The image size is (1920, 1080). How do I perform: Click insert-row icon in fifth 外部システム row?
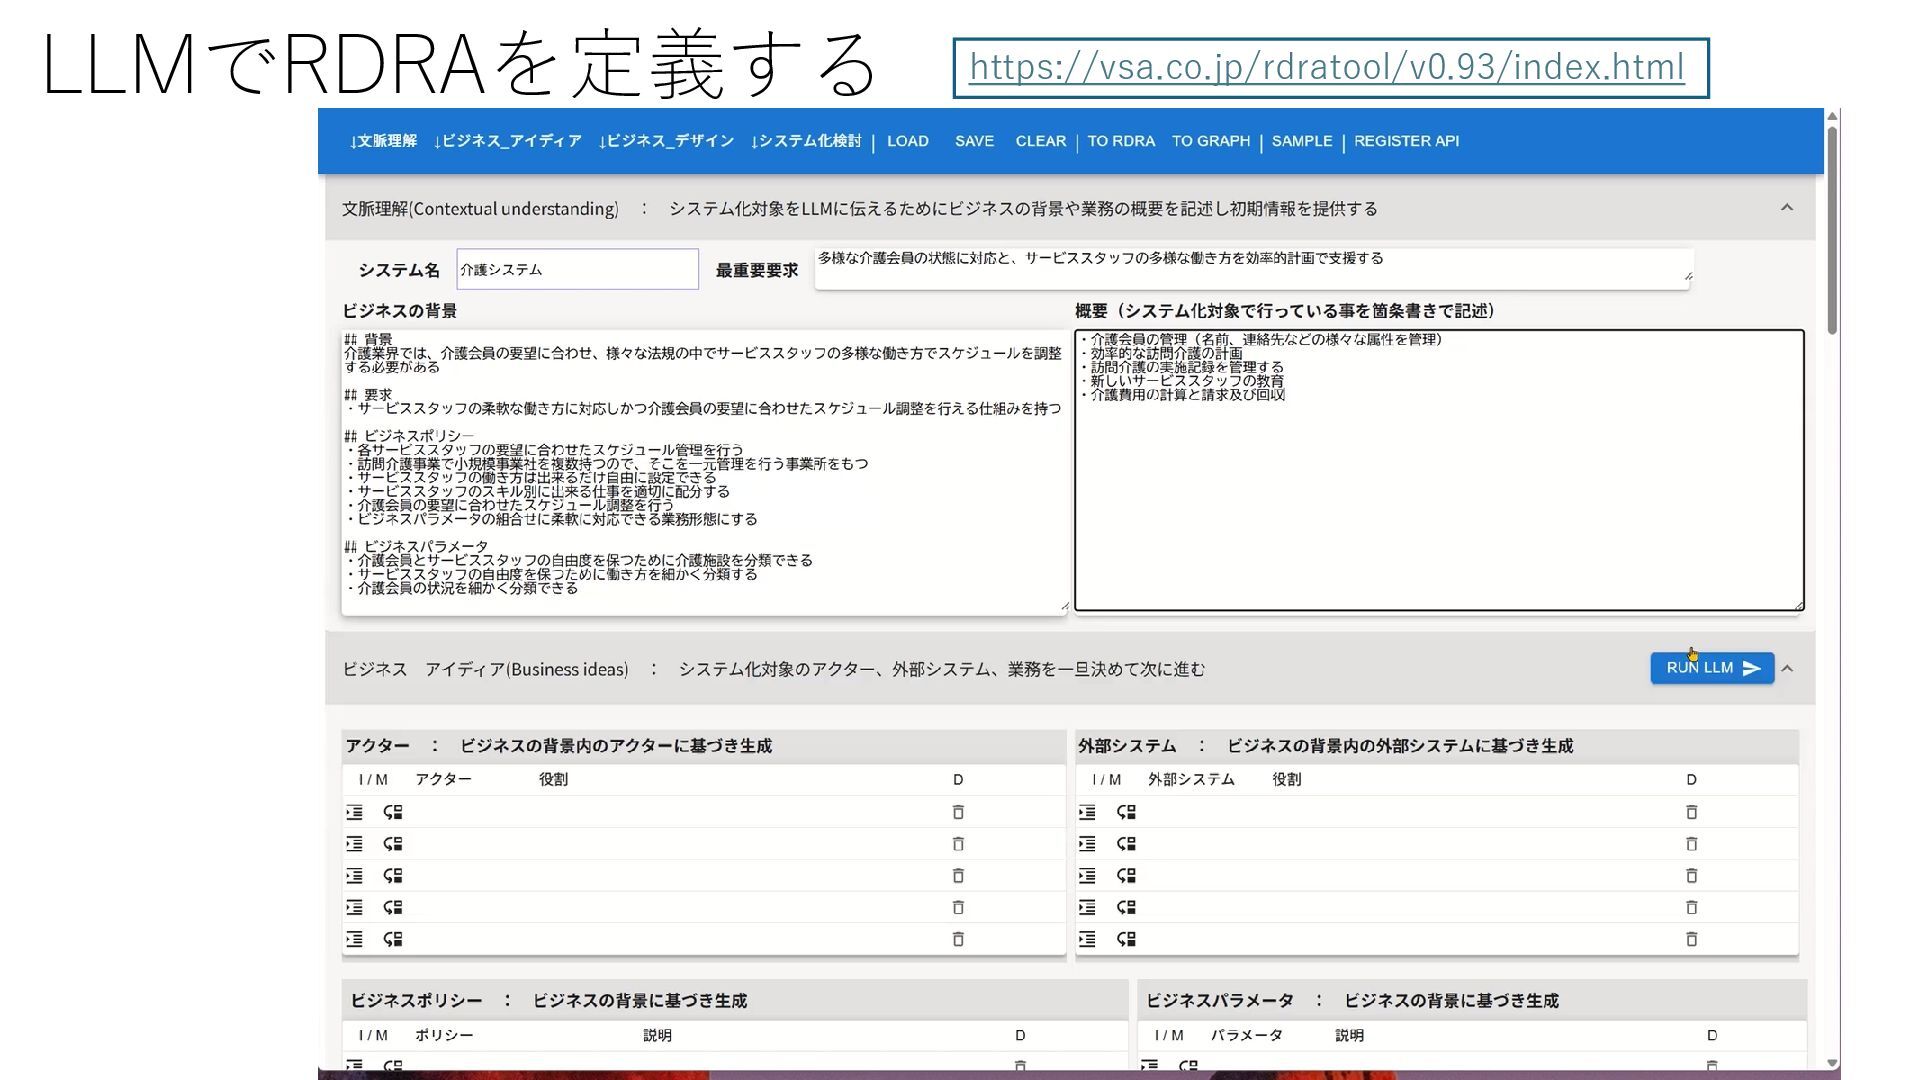pyautogui.click(x=1087, y=939)
